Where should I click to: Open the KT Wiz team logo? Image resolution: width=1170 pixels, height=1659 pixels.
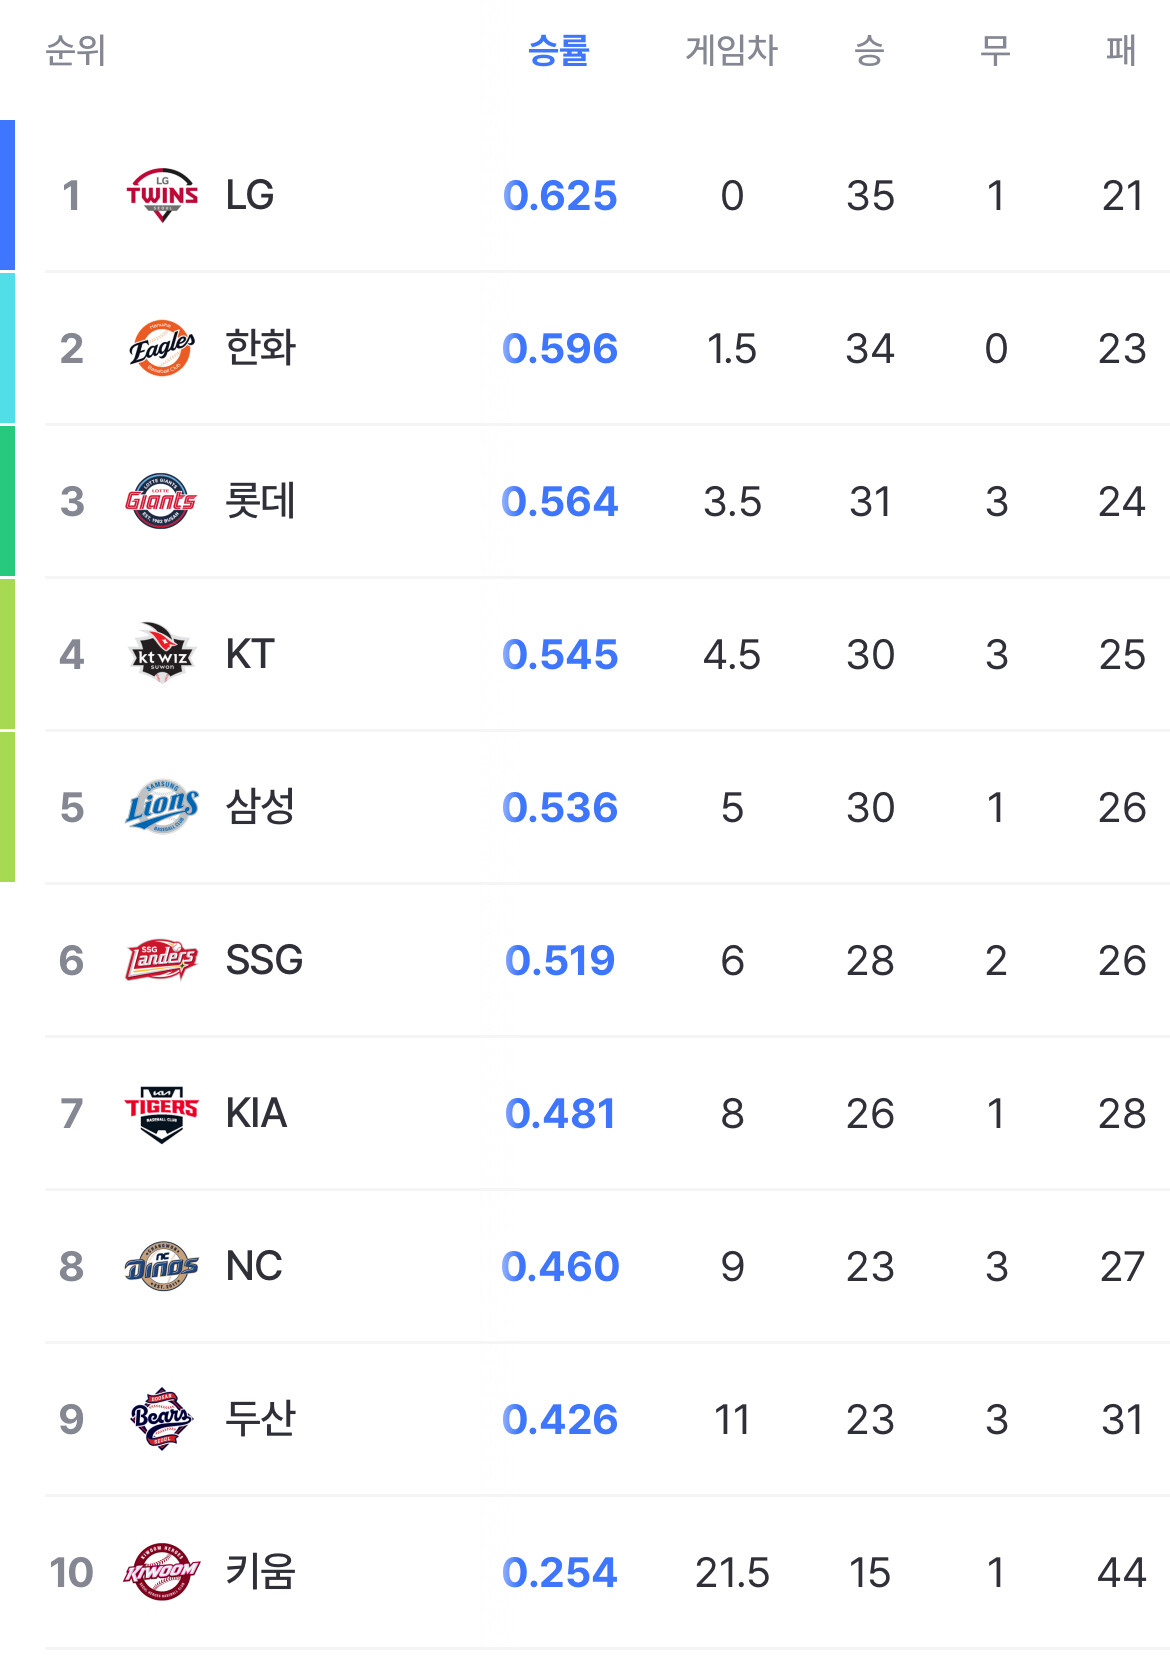coord(162,654)
